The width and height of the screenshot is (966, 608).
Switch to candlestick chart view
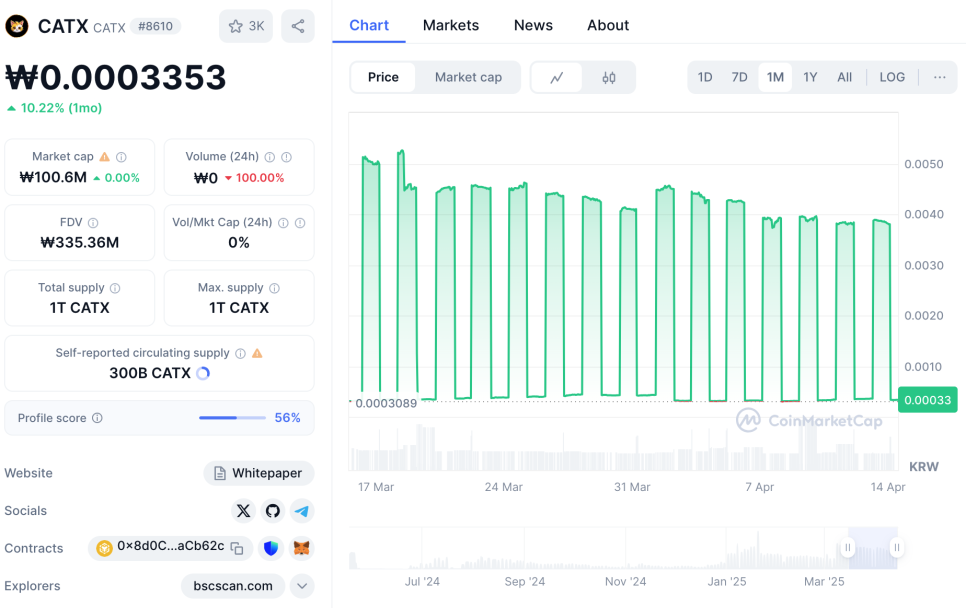pyautogui.click(x=609, y=78)
